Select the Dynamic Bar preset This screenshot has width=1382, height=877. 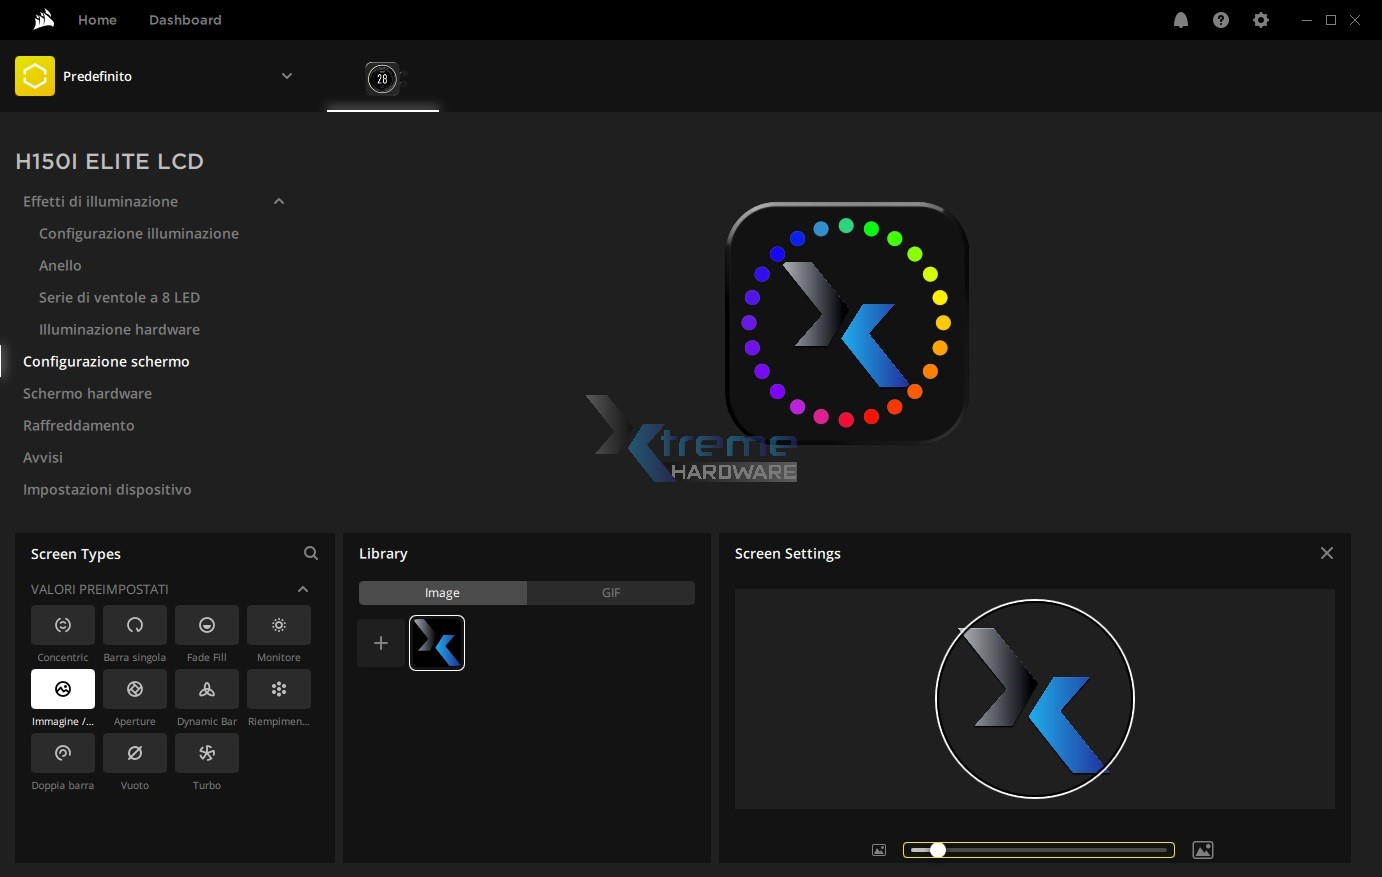coord(207,689)
